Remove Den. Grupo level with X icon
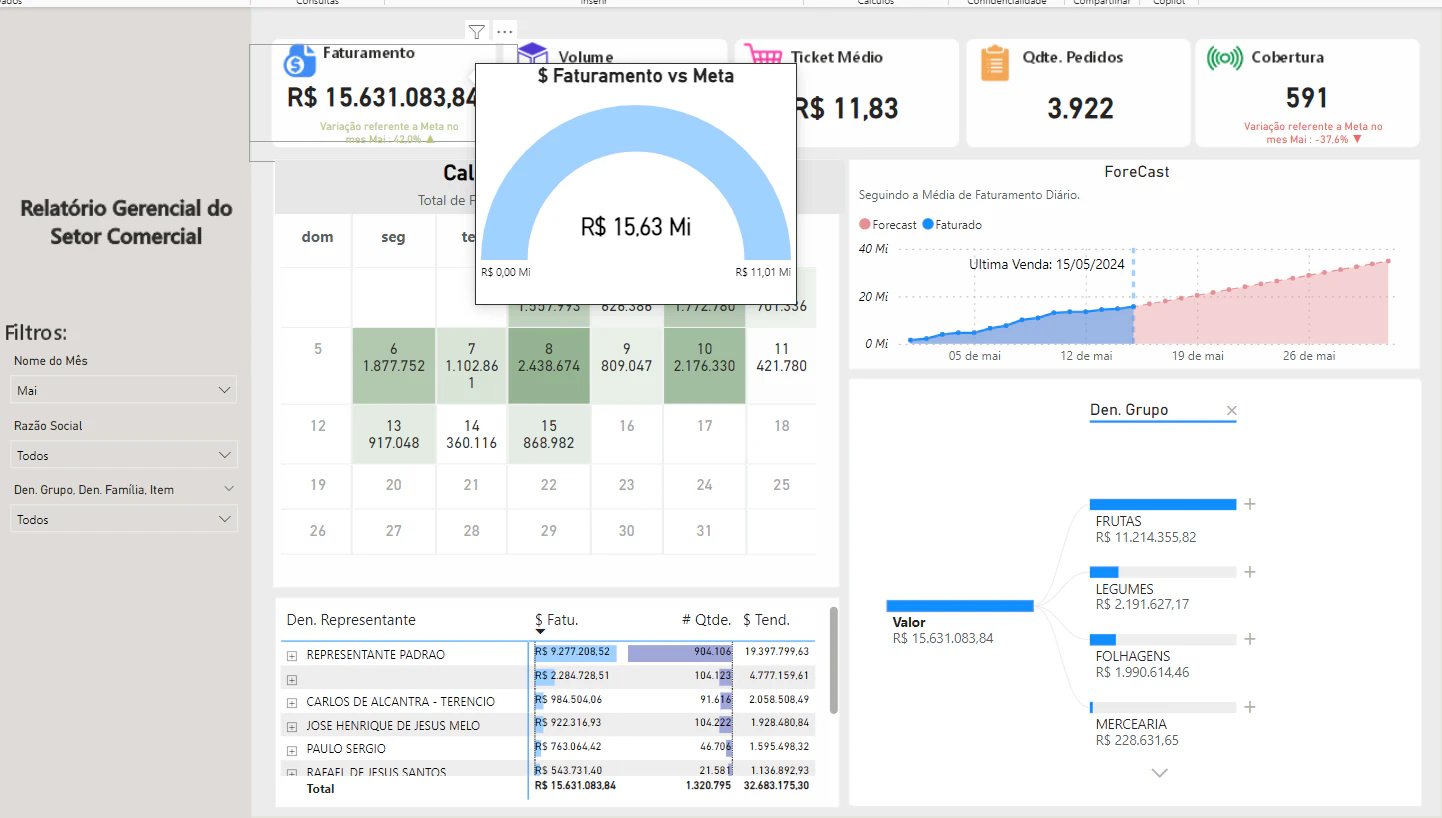 [x=1232, y=410]
